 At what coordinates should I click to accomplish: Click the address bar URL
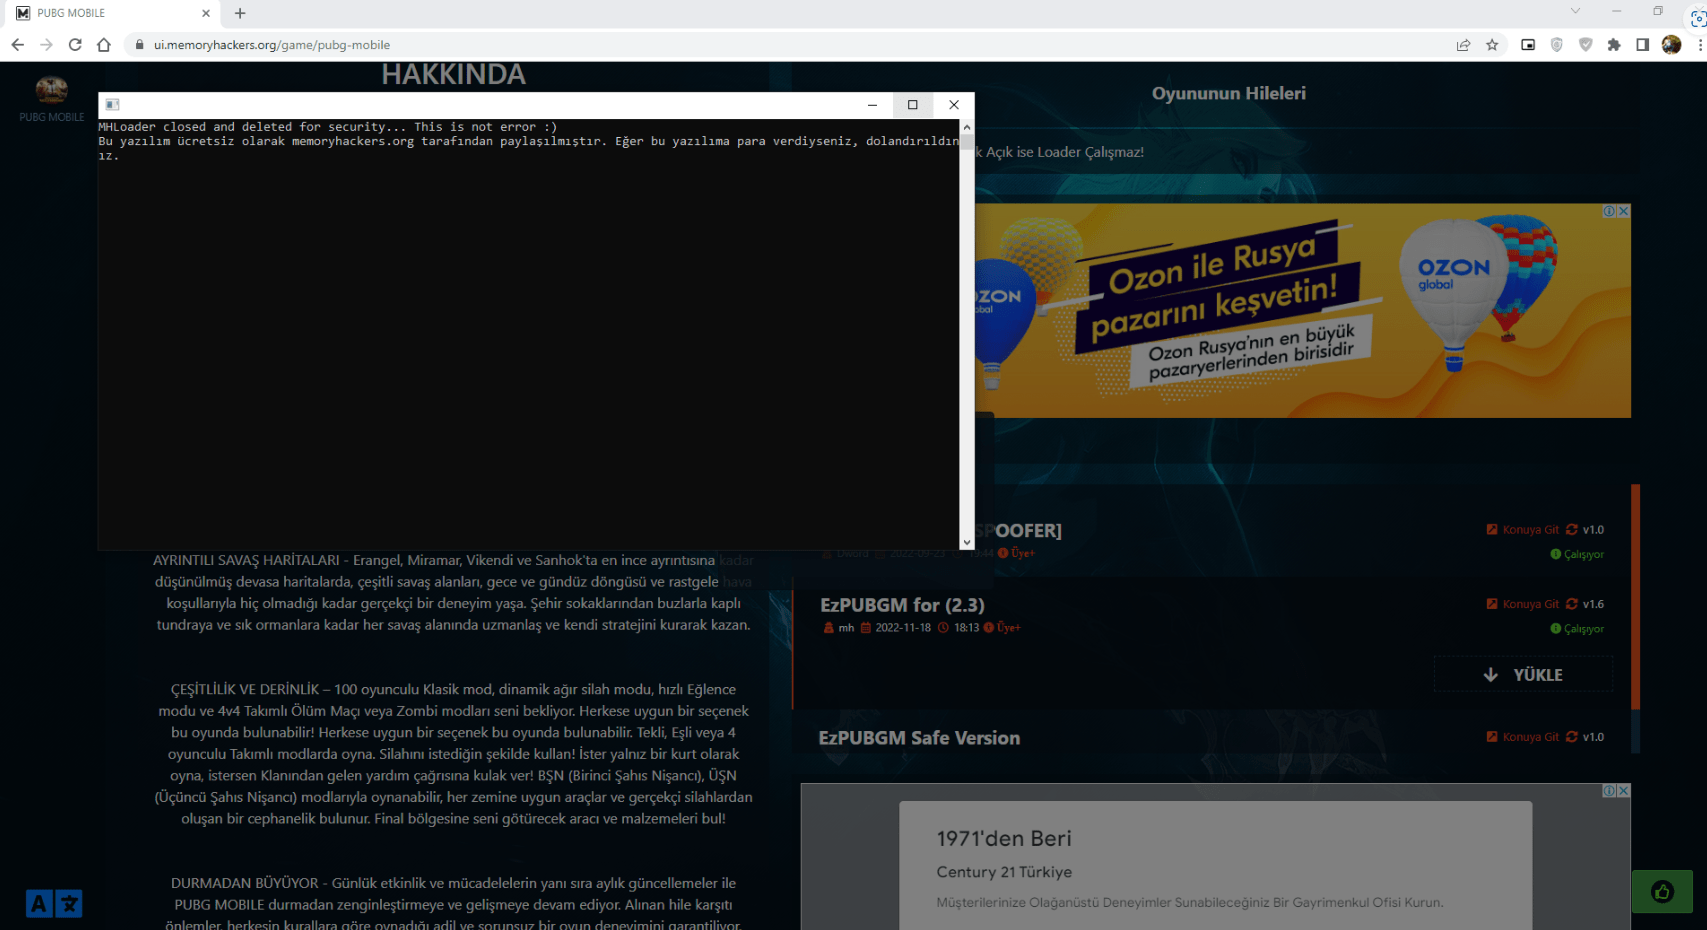[272, 45]
